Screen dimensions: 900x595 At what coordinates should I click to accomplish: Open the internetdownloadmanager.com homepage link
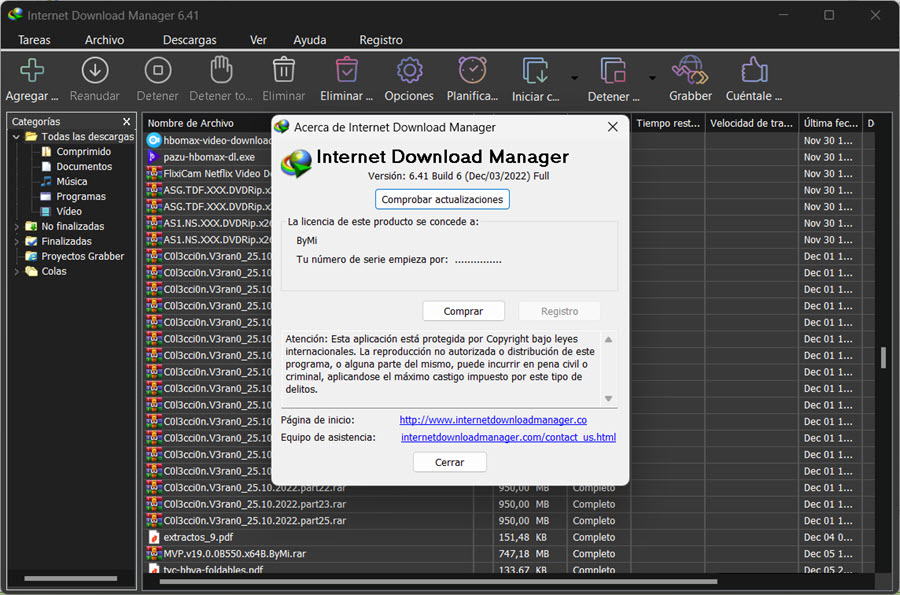tap(492, 420)
